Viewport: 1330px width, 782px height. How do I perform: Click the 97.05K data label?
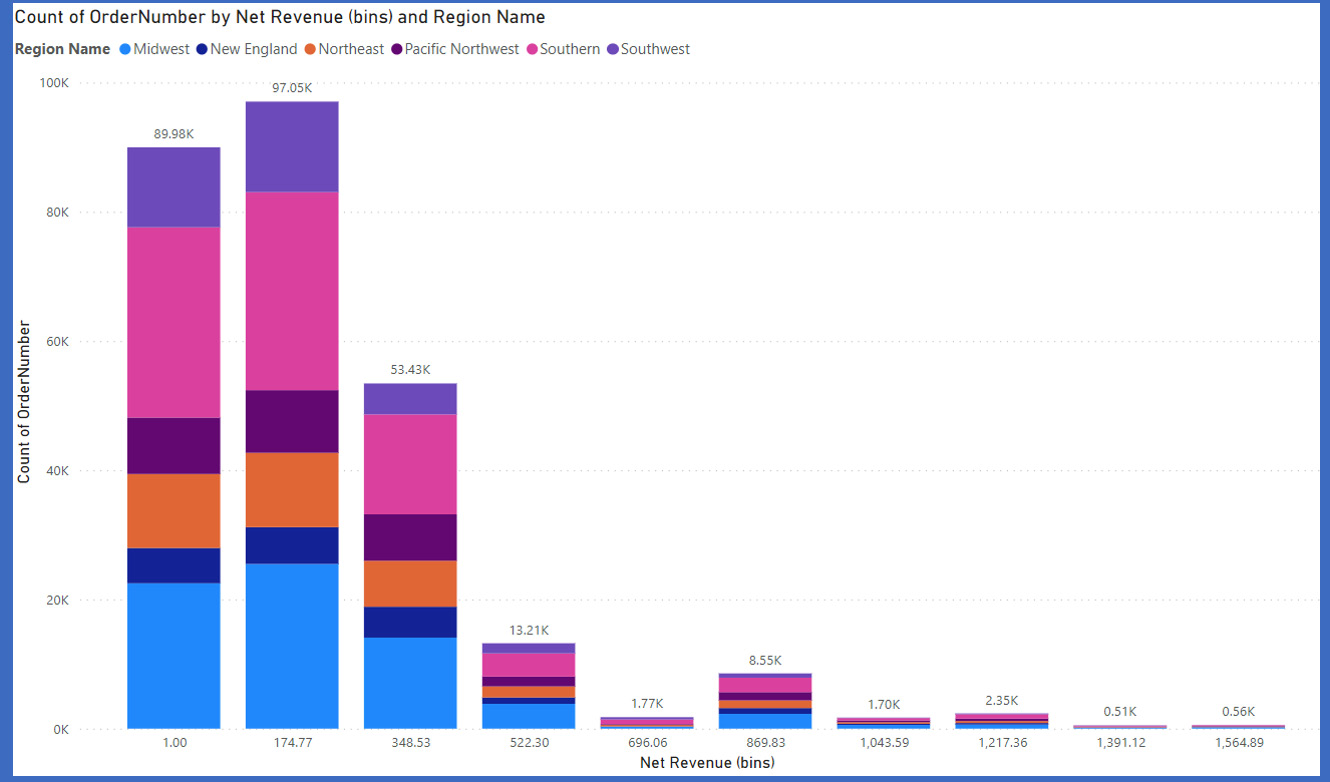tap(292, 89)
